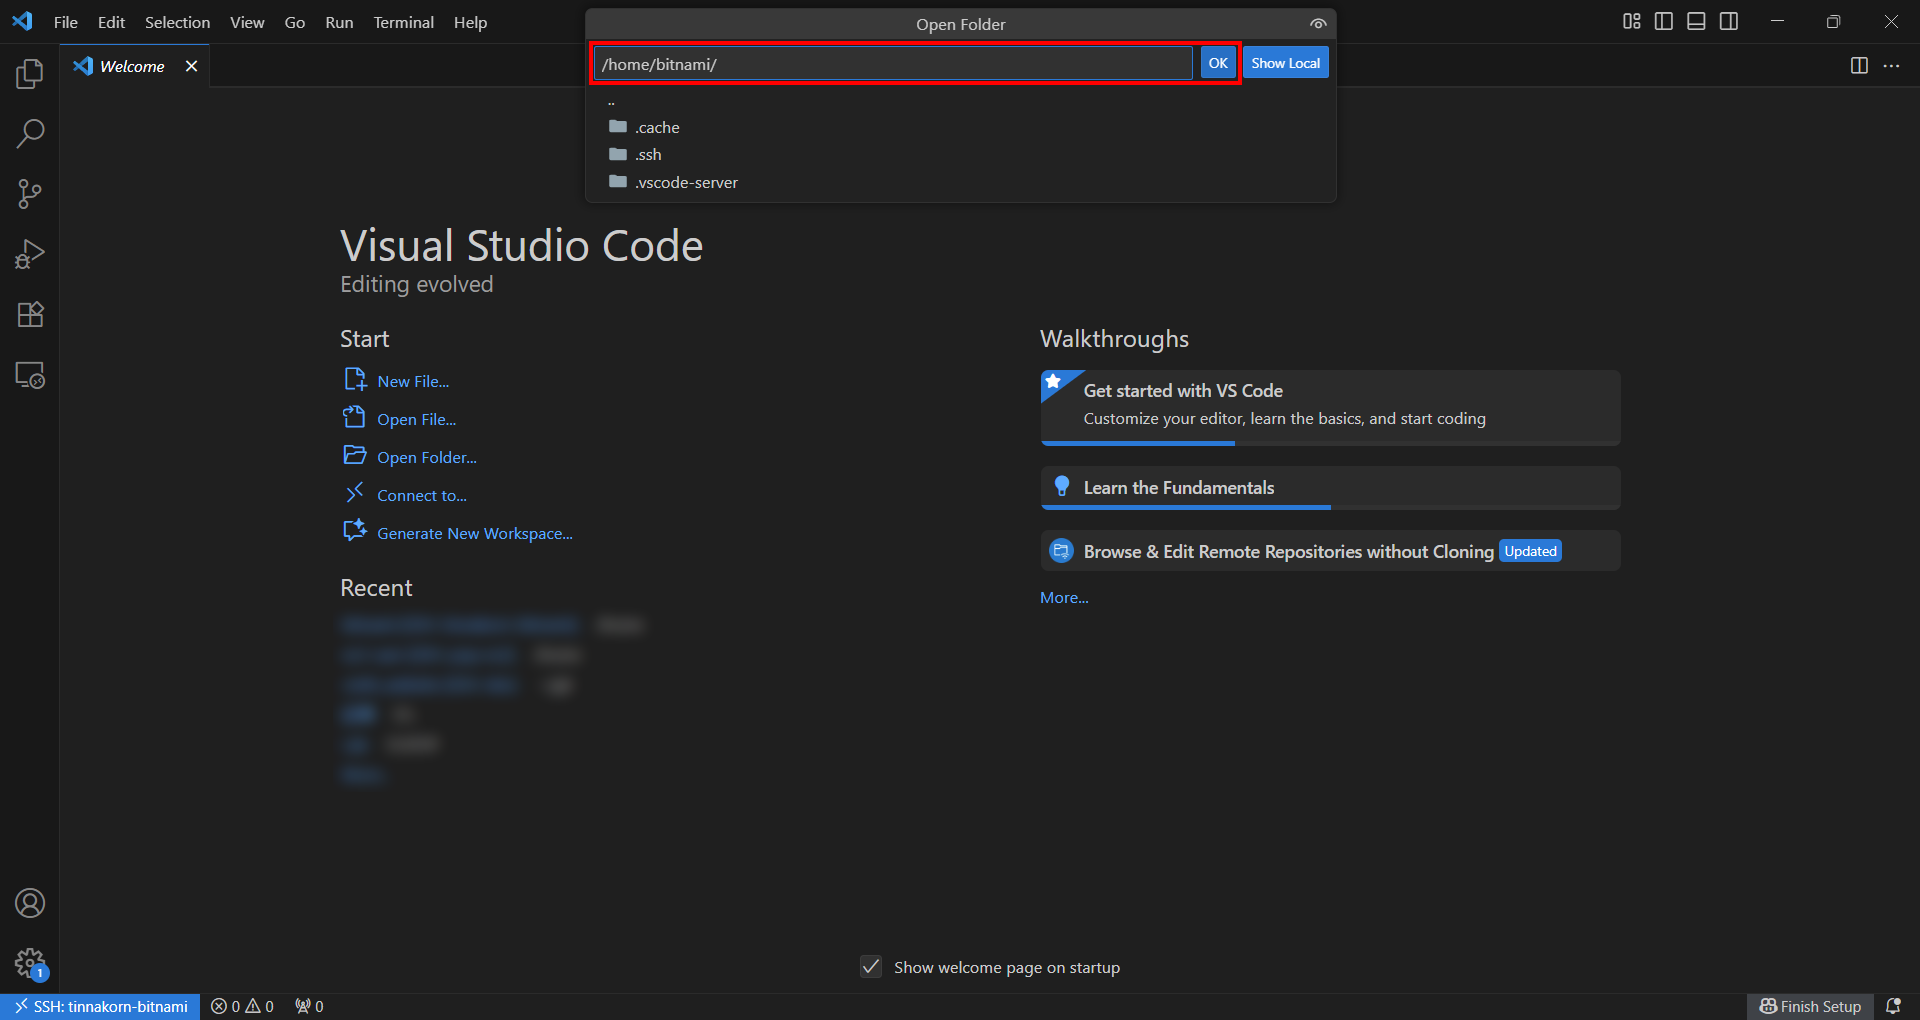Click the forwarded ports status item

click(309, 1006)
